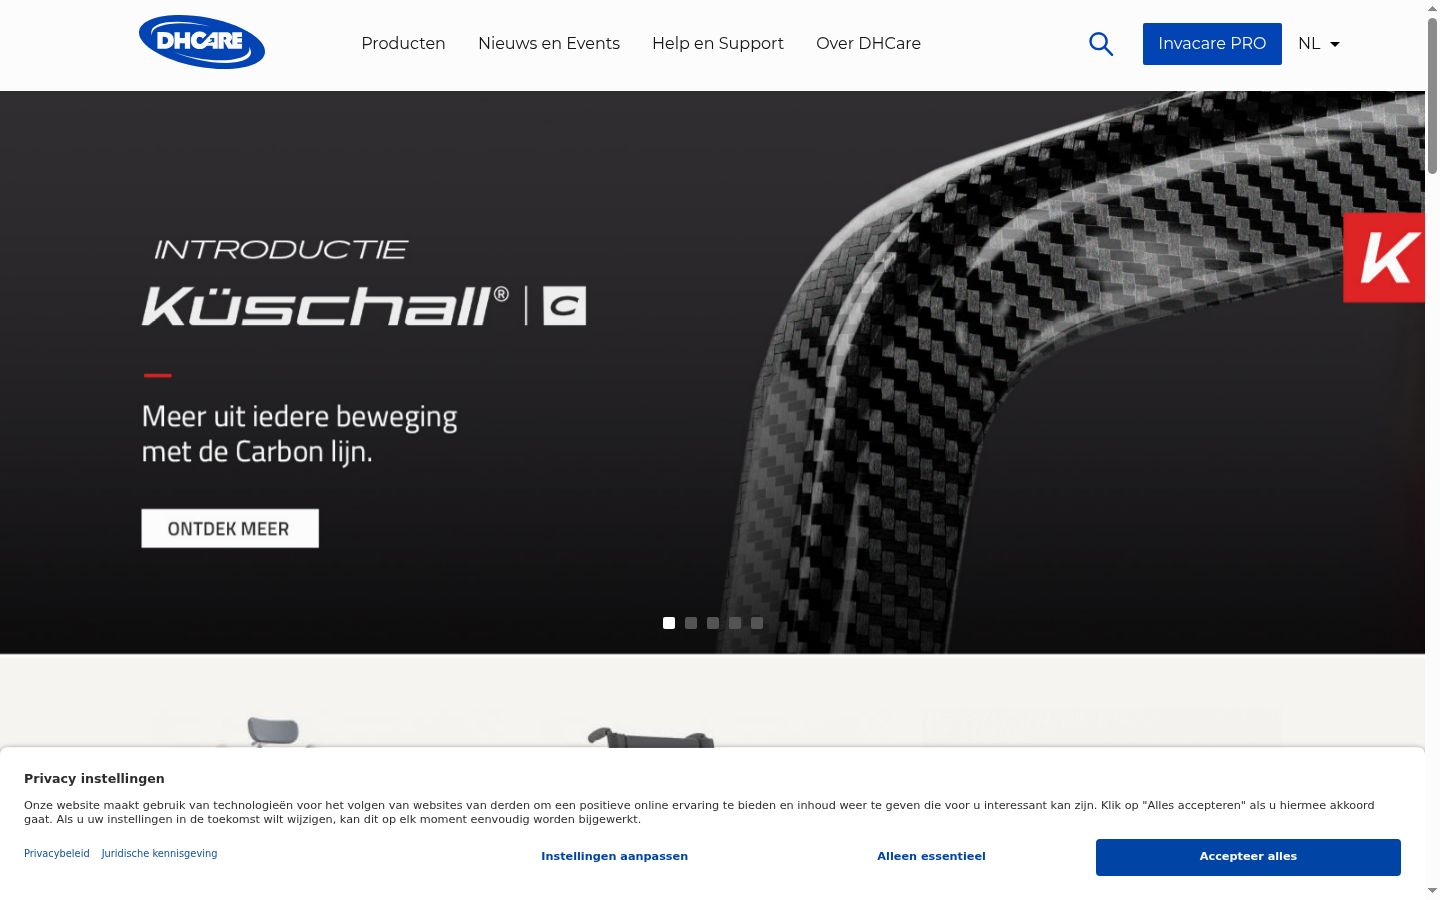Select the second carousel slide dot
Viewport: 1440px width, 900px height.
[691, 623]
